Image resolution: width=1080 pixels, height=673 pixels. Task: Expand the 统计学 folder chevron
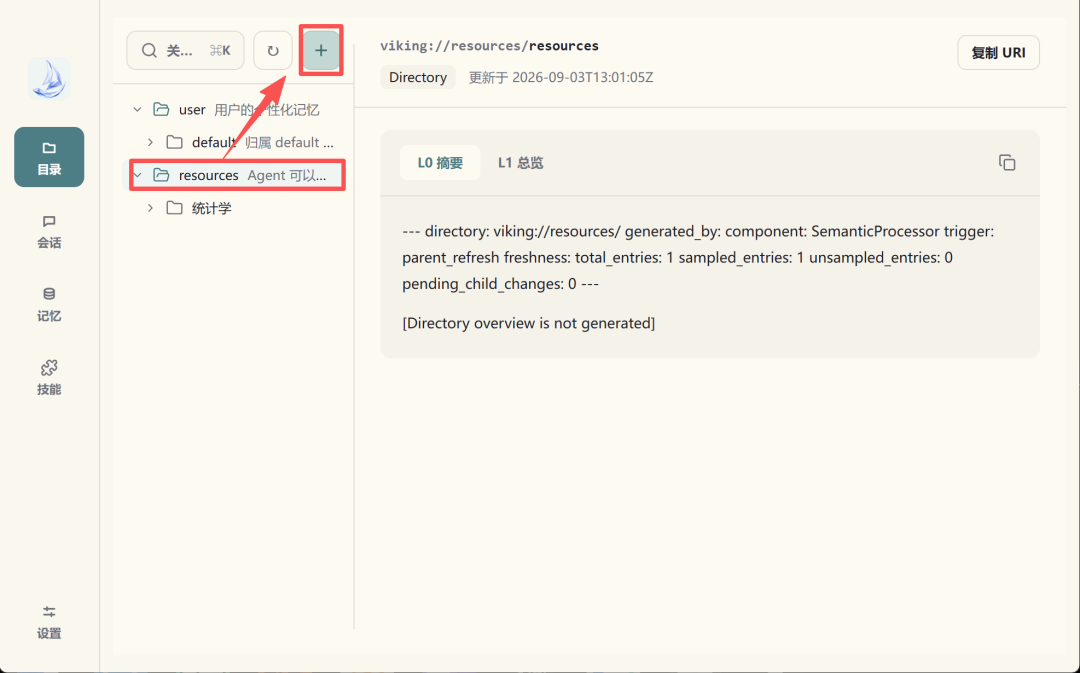coord(150,208)
